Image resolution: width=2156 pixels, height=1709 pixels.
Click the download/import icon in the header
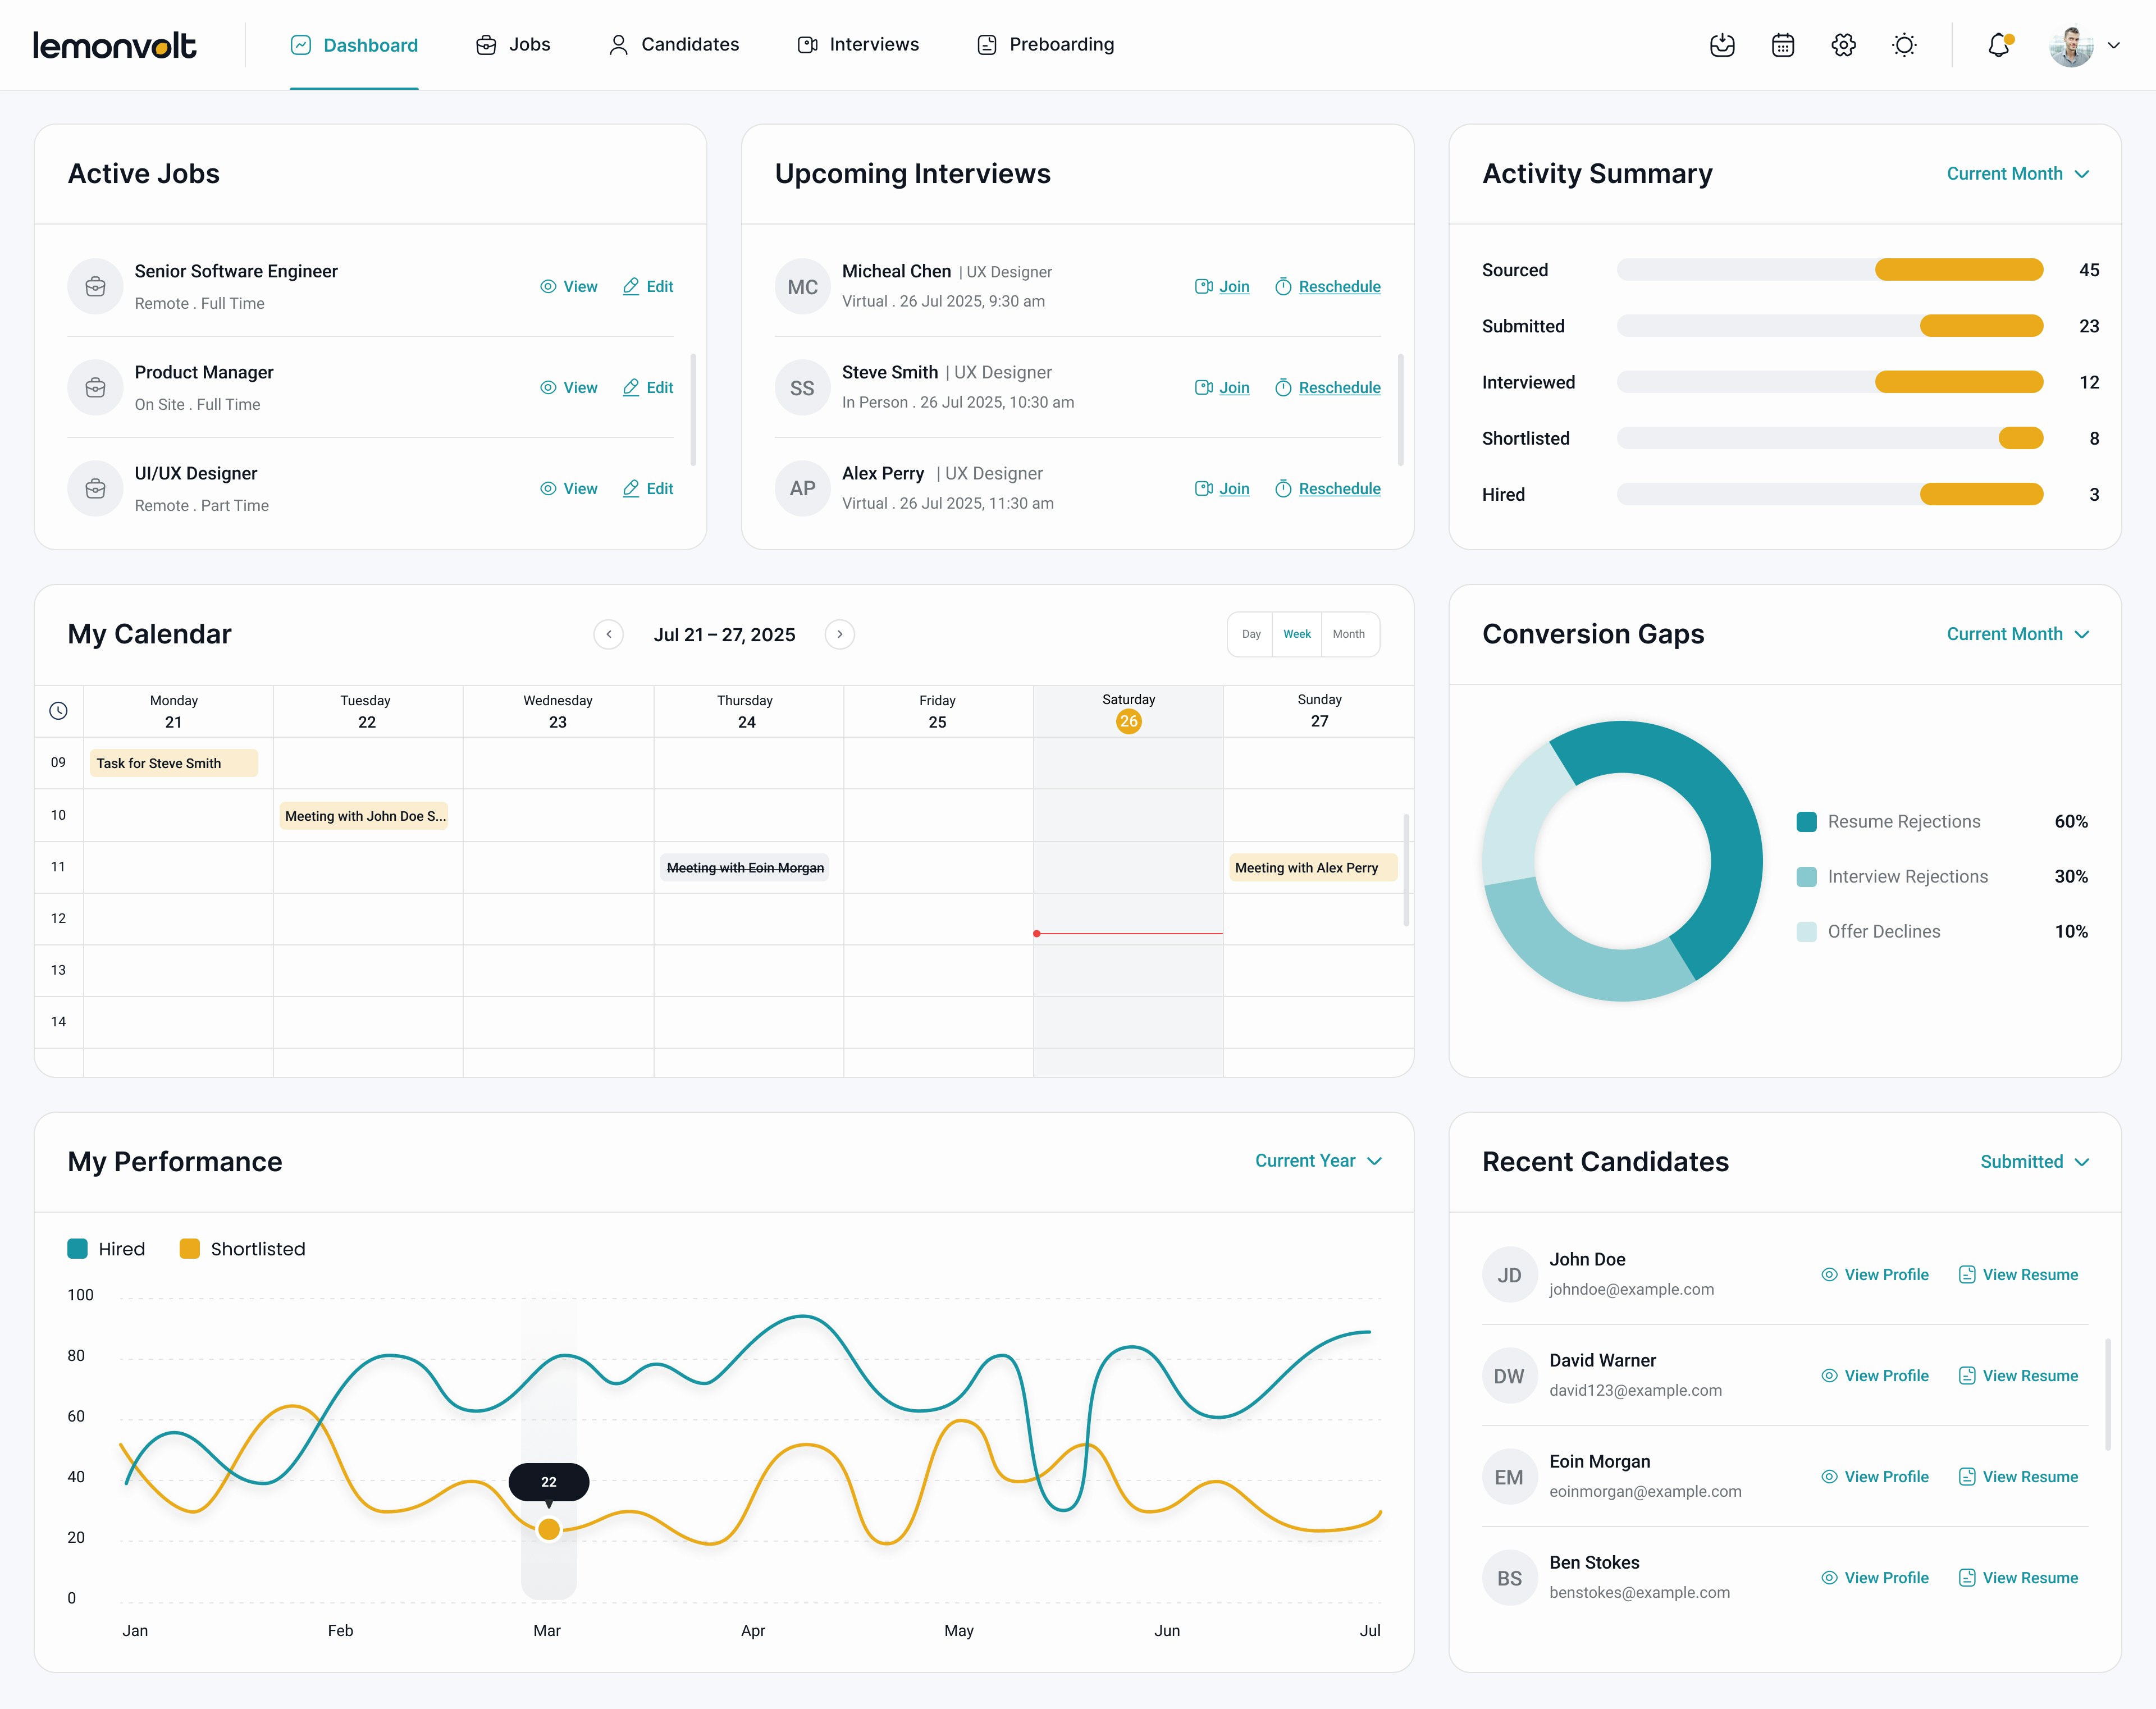pyautogui.click(x=1722, y=45)
